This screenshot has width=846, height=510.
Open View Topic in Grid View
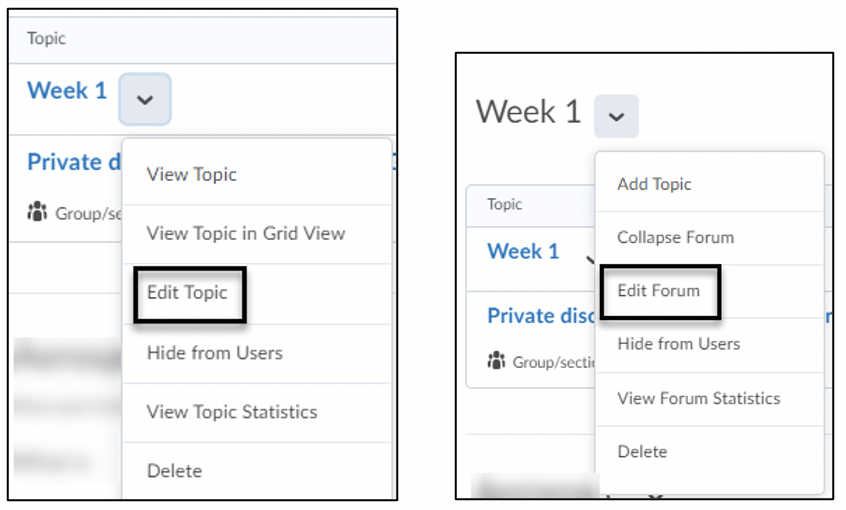coord(245,233)
